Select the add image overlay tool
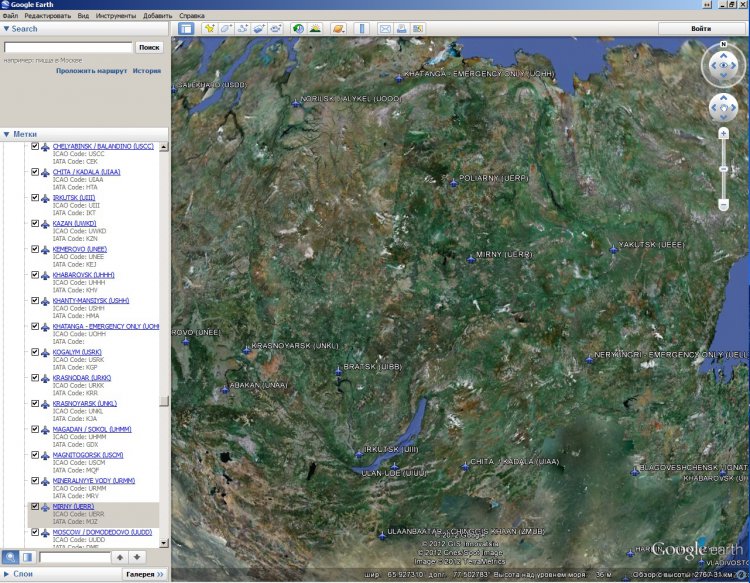 tap(259, 29)
